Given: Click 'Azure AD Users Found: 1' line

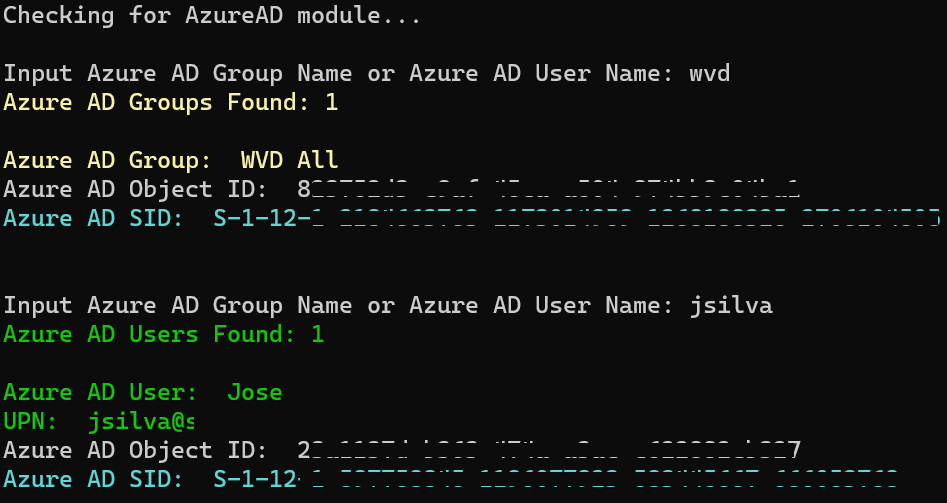Looking at the screenshot, I should [164, 334].
